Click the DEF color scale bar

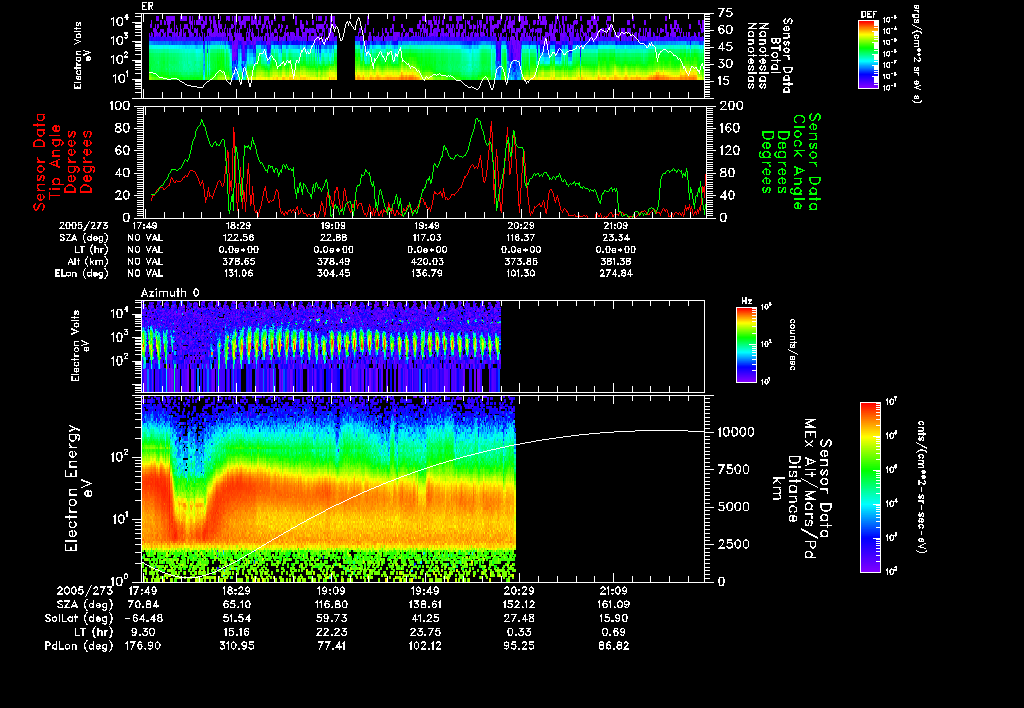pyautogui.click(x=868, y=54)
